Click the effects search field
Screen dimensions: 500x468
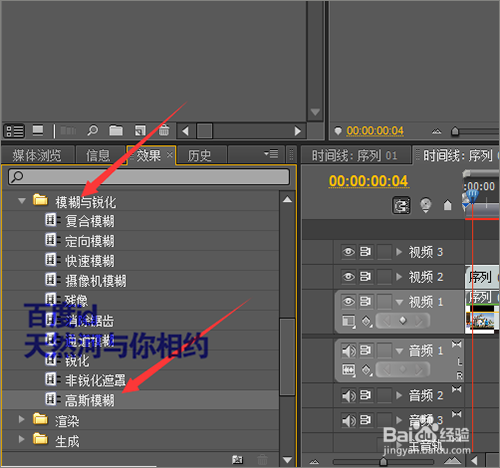coord(149,177)
